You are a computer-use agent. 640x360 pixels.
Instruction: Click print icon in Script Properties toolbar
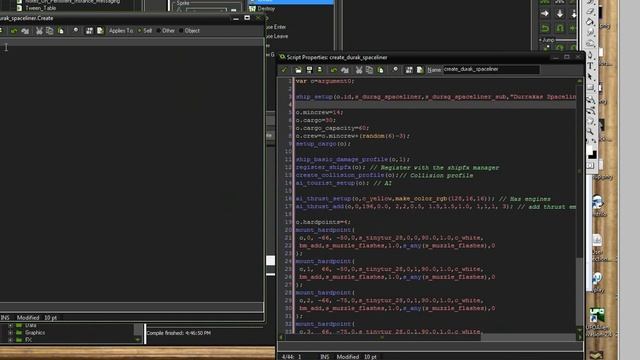[320, 70]
